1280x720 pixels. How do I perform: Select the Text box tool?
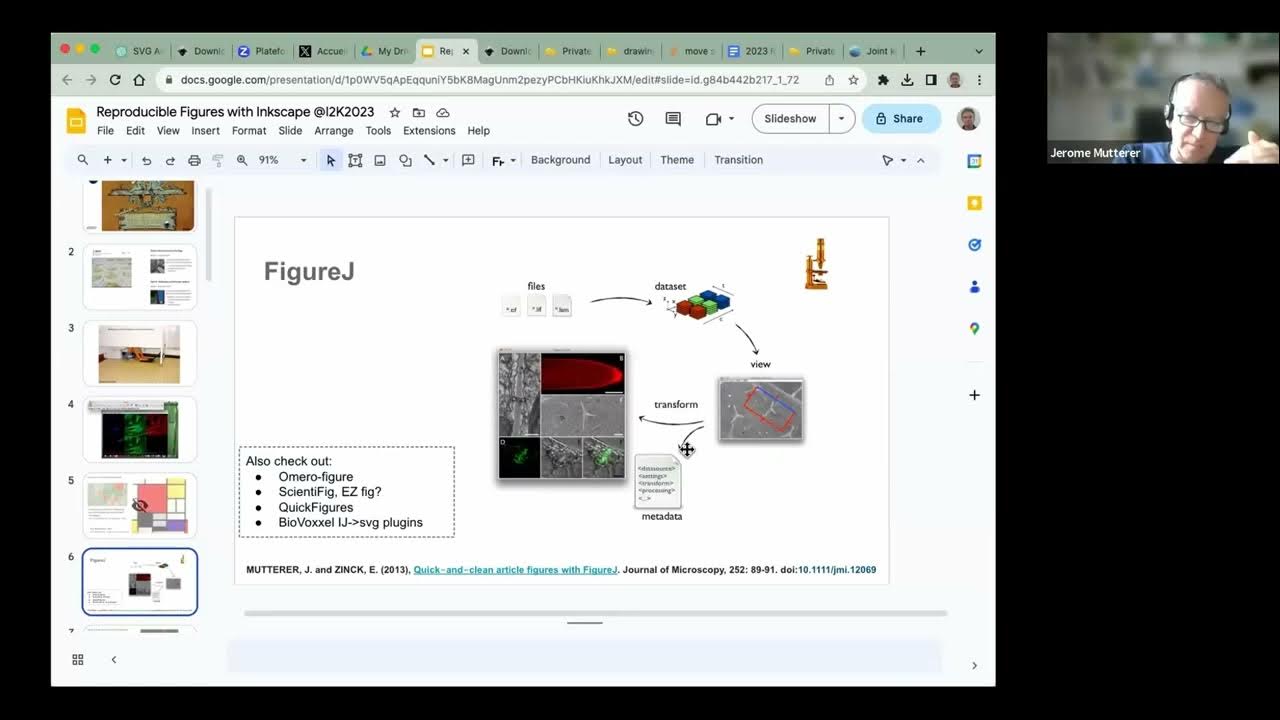click(x=355, y=160)
